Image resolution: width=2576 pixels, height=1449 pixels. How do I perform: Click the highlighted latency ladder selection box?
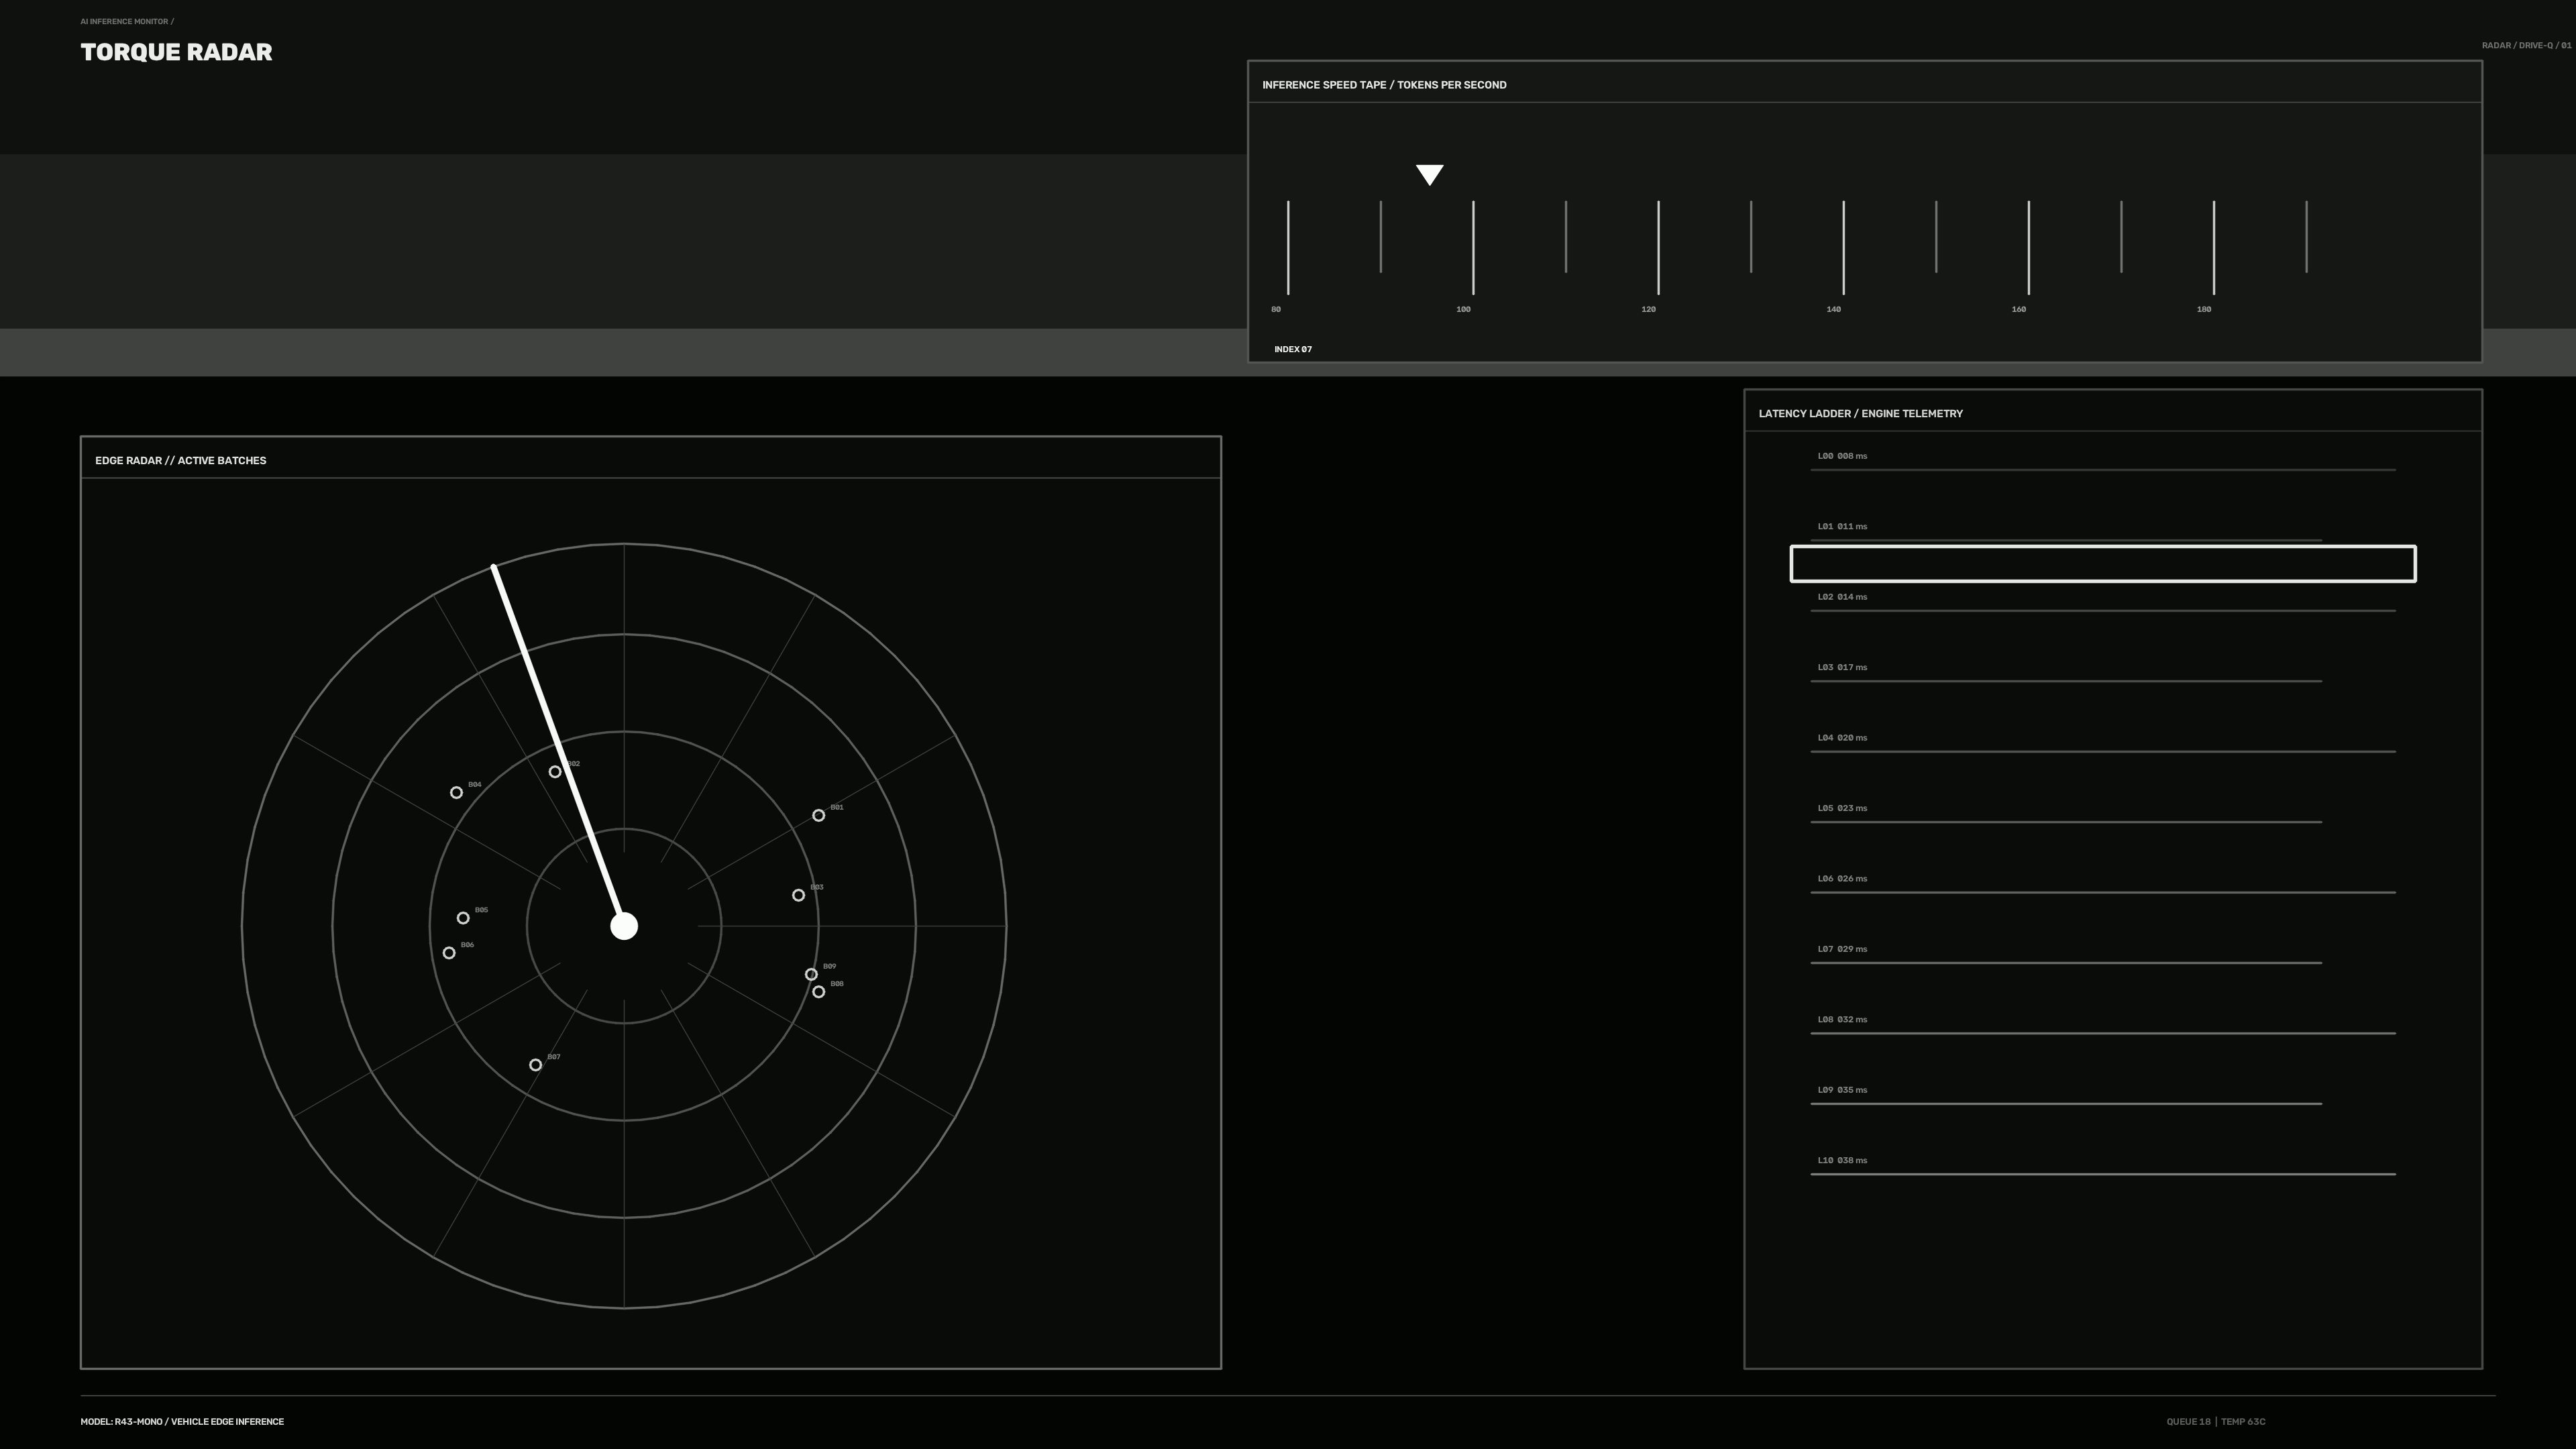[2103, 564]
